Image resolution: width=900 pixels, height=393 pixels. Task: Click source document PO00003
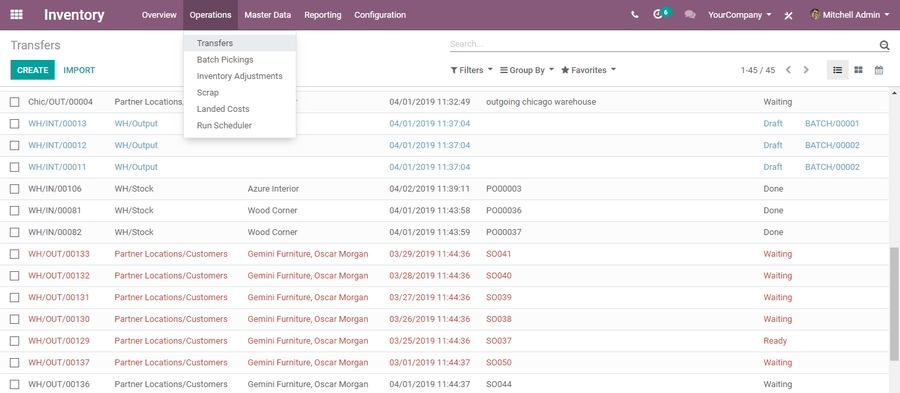click(x=503, y=189)
